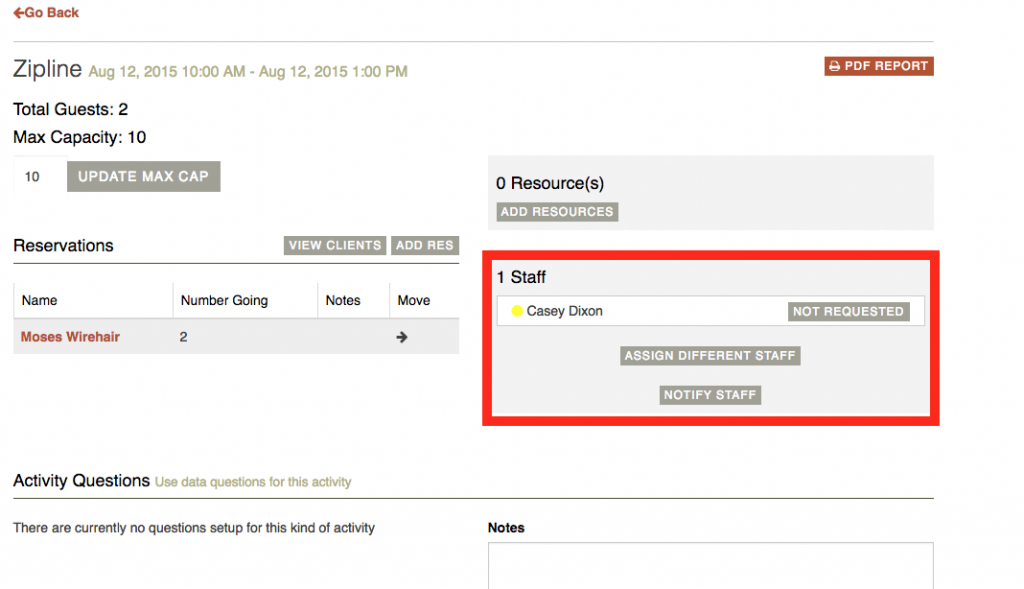
Task: Click the 0 Resource(s) heading
Action: click(550, 183)
